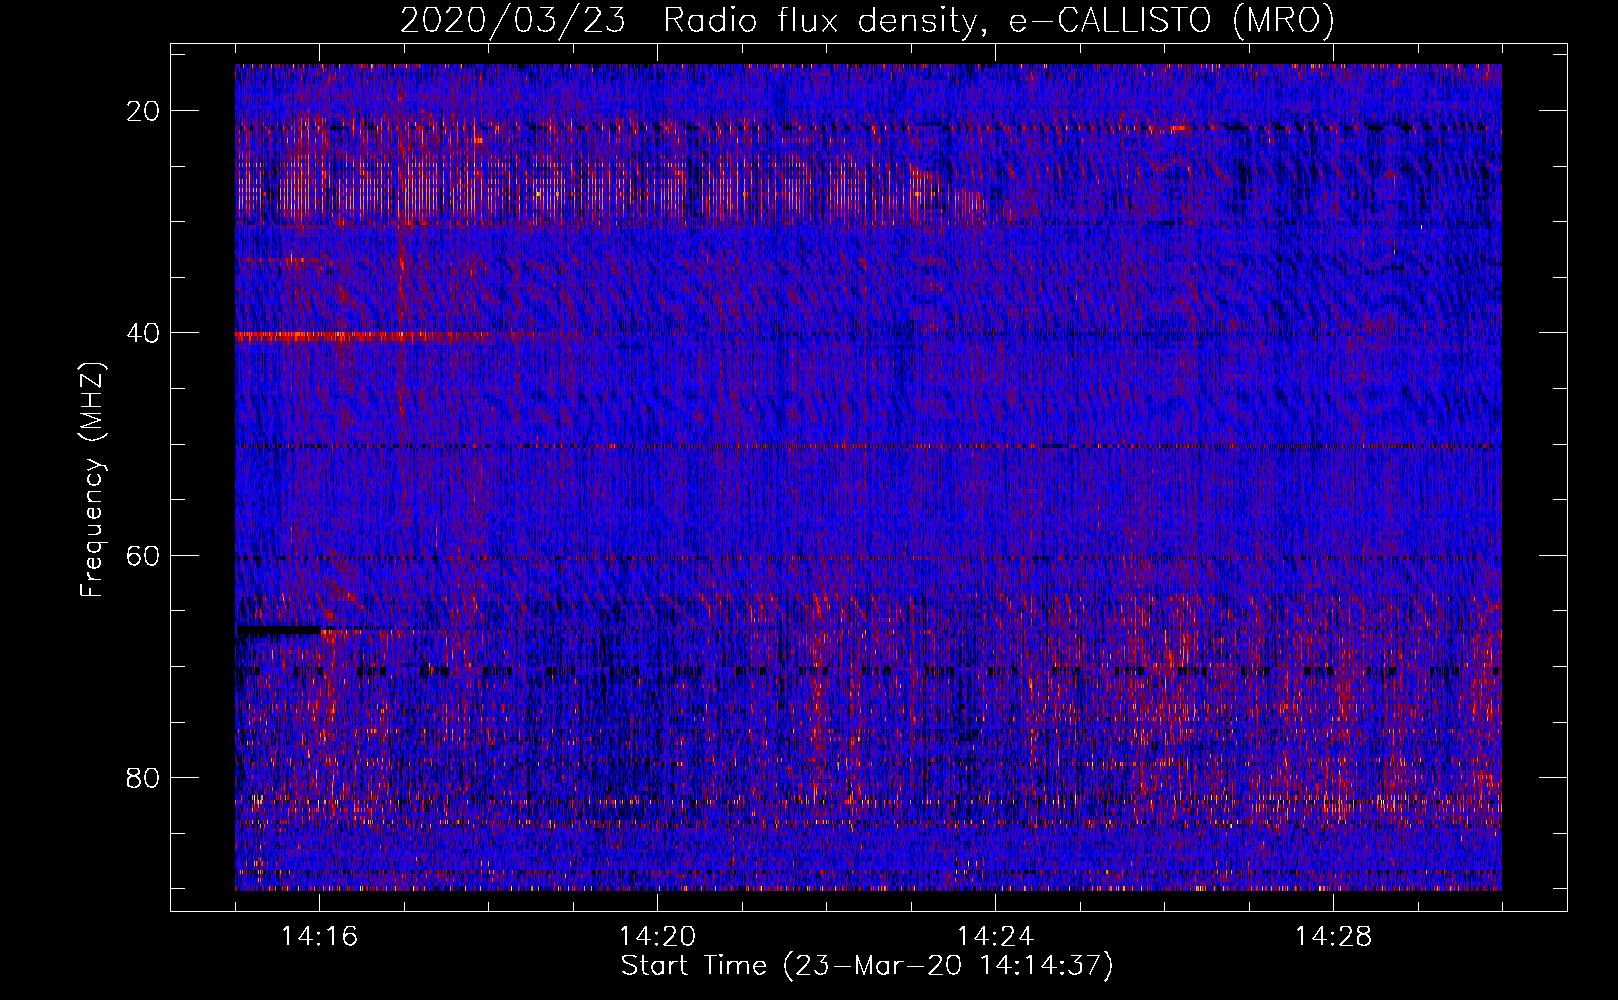Click the 'Start Time (23-Mar-20 14:14:37)' label

pos(867,966)
